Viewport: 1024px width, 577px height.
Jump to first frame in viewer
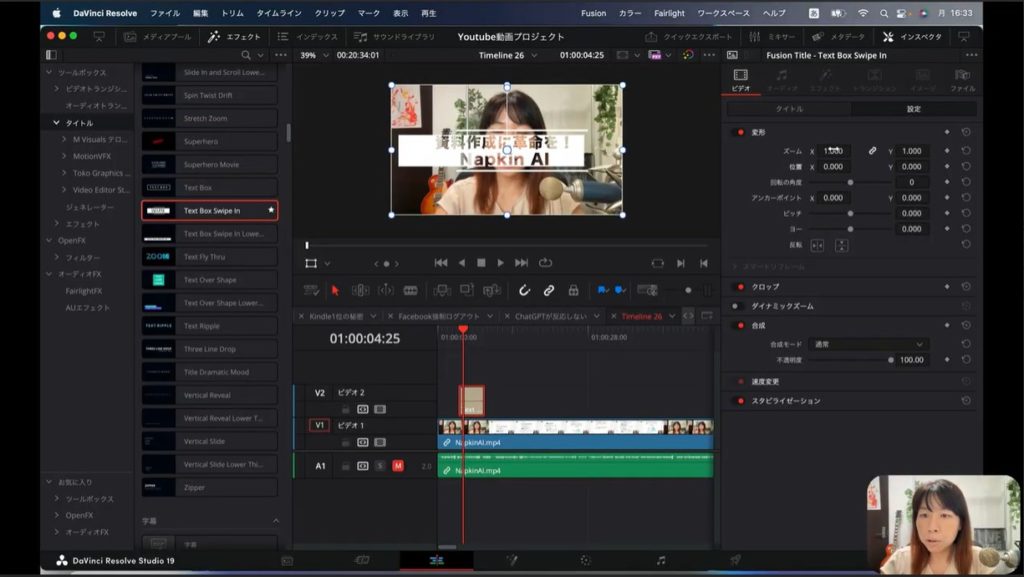[x=440, y=263]
